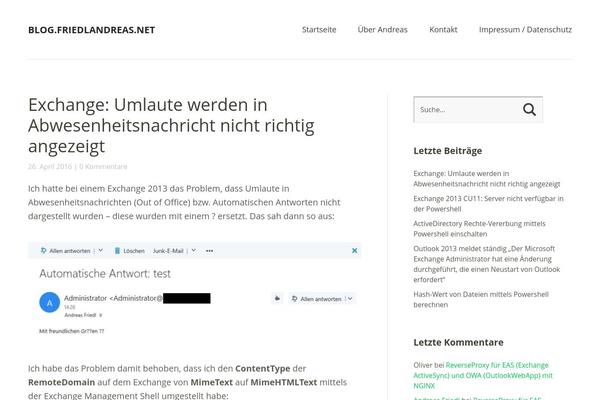Viewport: 600px width, 400px height.
Task: Open the BLOG.FRIEDLANDREAS.NET site title
Action: 91,30
